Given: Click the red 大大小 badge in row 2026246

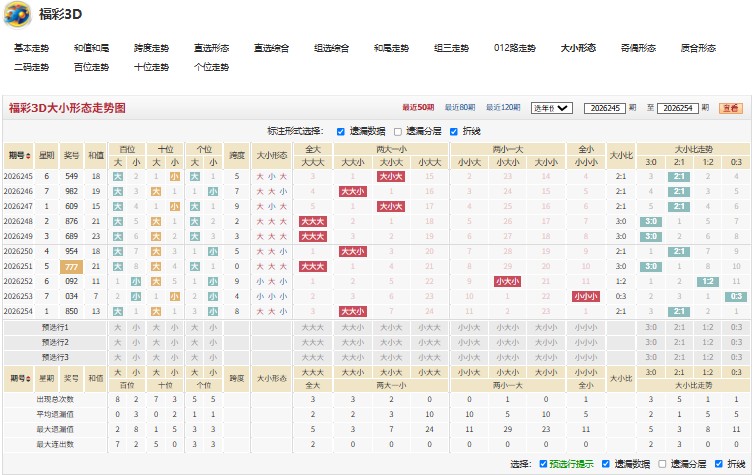Looking at the screenshot, I should click(x=352, y=192).
